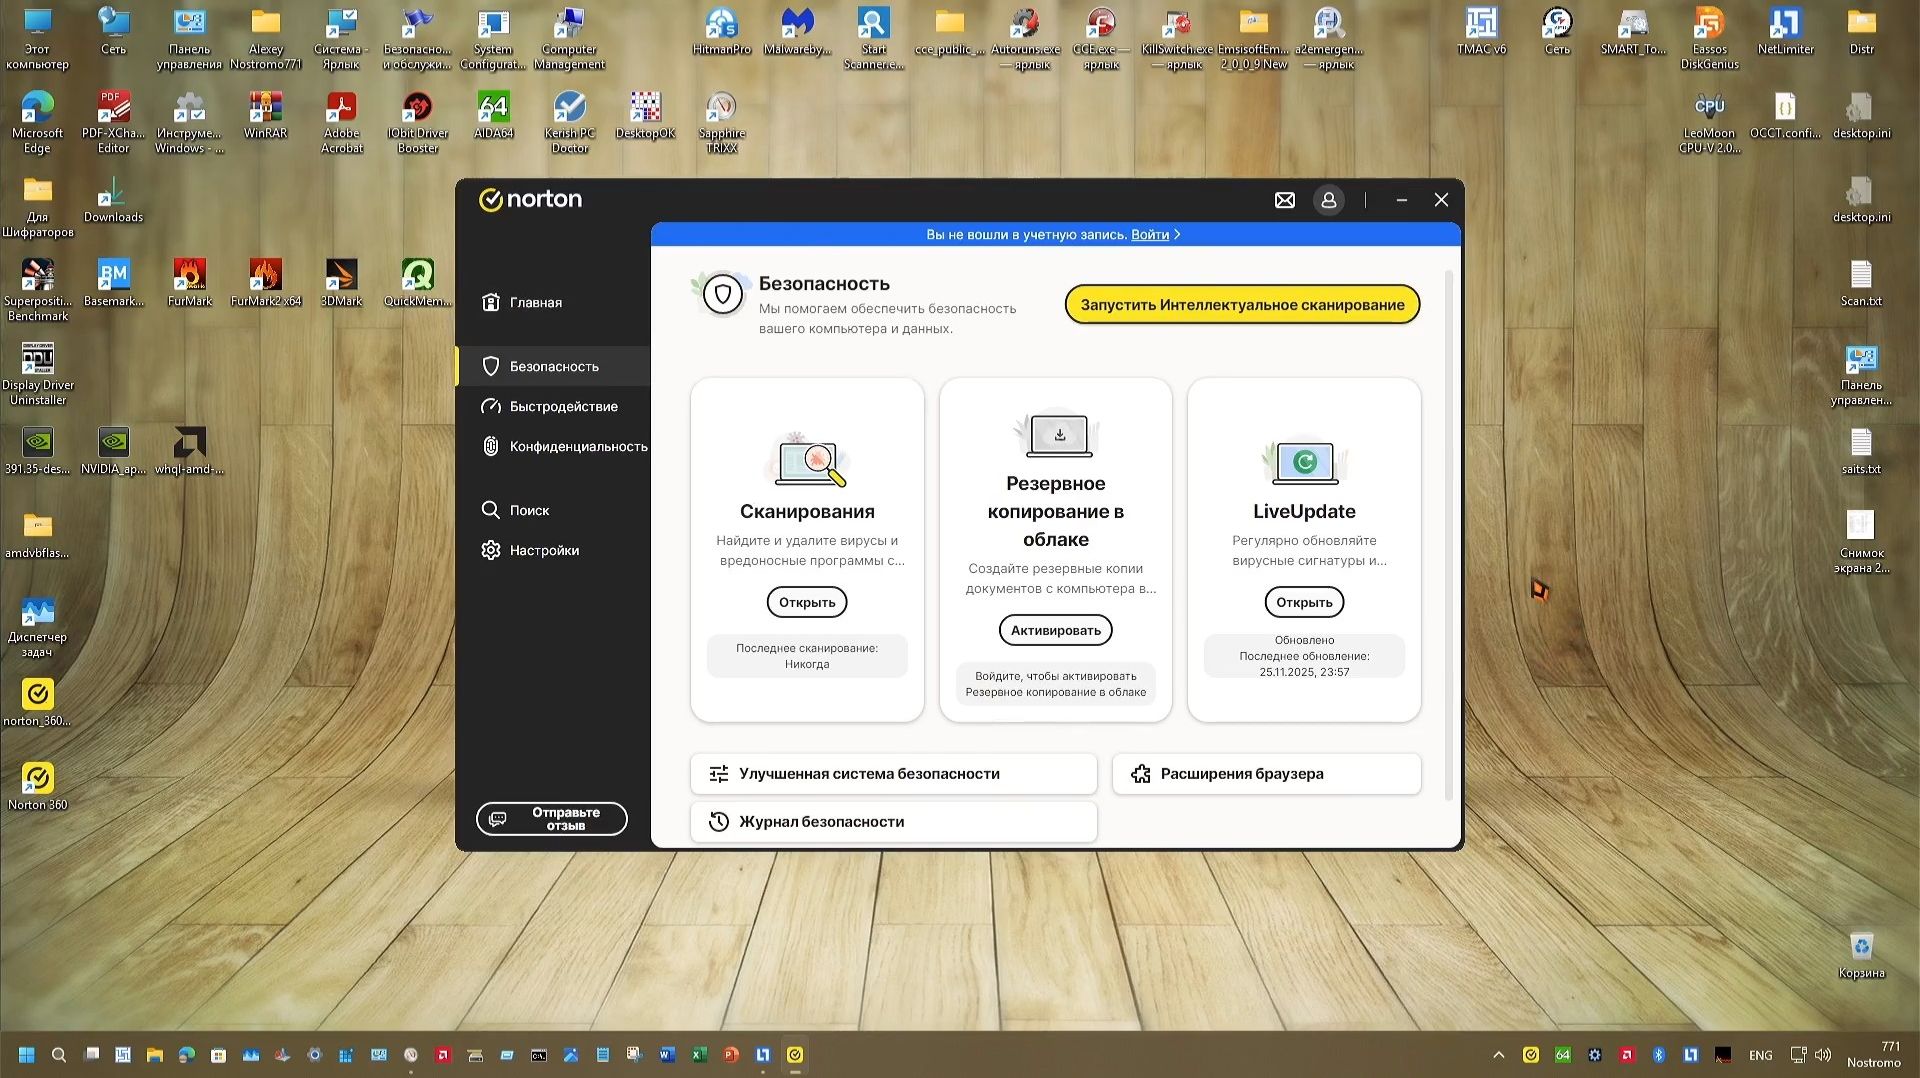Select Malwarebytes desktop icon

pos(797,31)
